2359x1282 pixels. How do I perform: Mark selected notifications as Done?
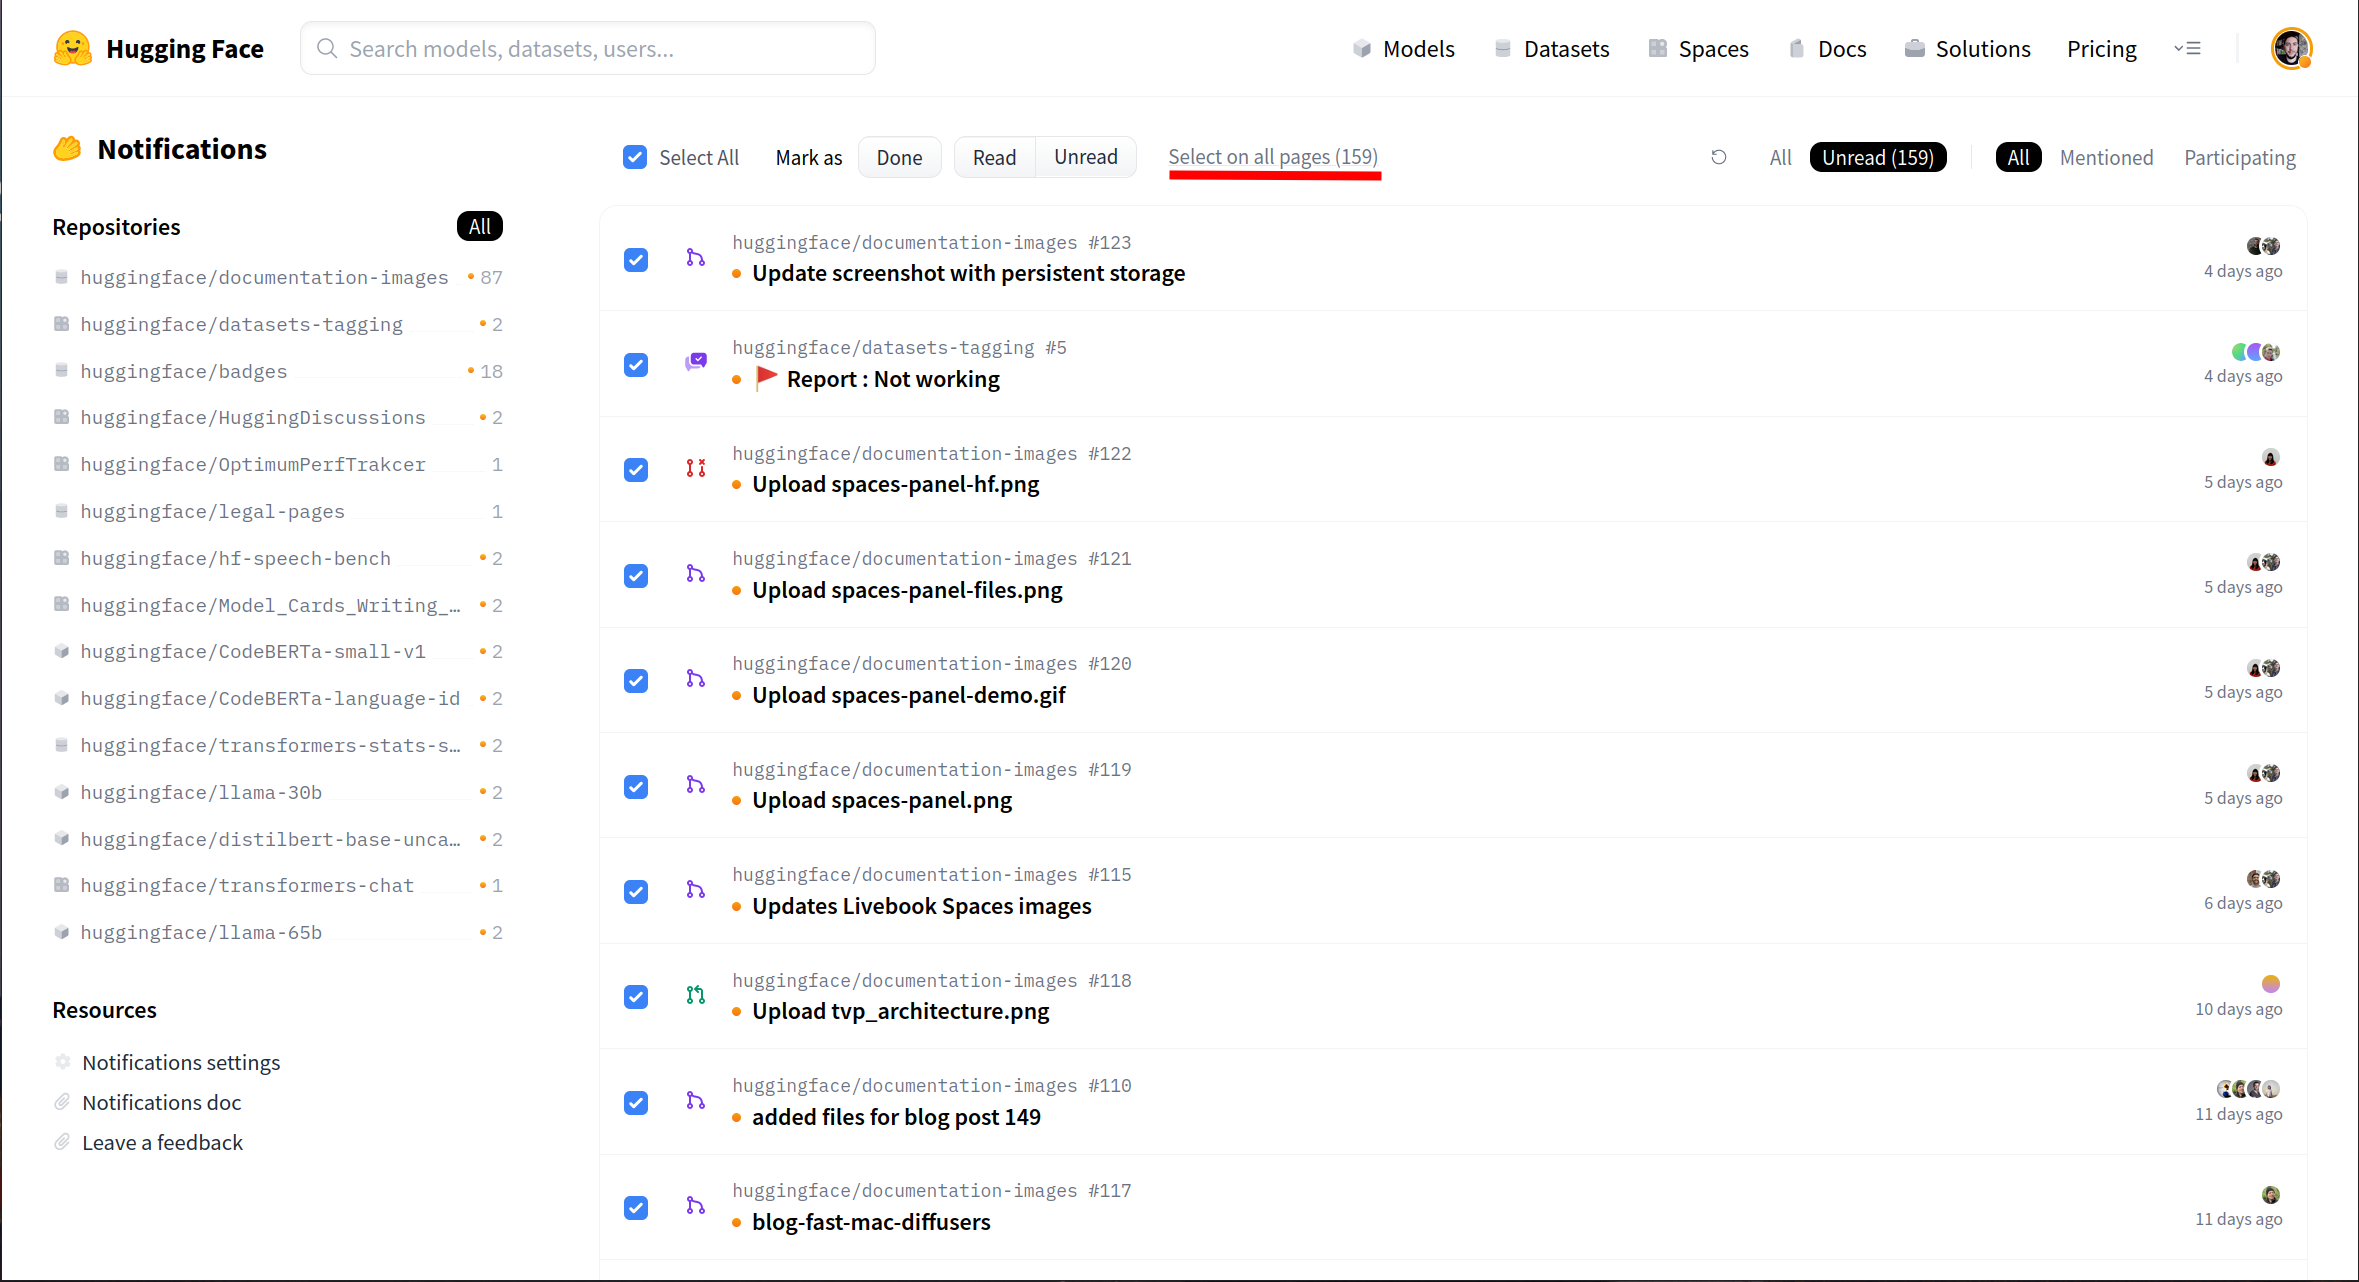point(899,157)
